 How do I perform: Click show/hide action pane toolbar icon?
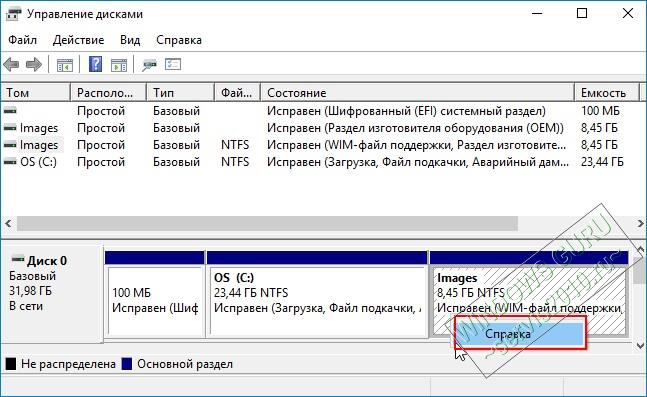pyautogui.click(x=119, y=65)
